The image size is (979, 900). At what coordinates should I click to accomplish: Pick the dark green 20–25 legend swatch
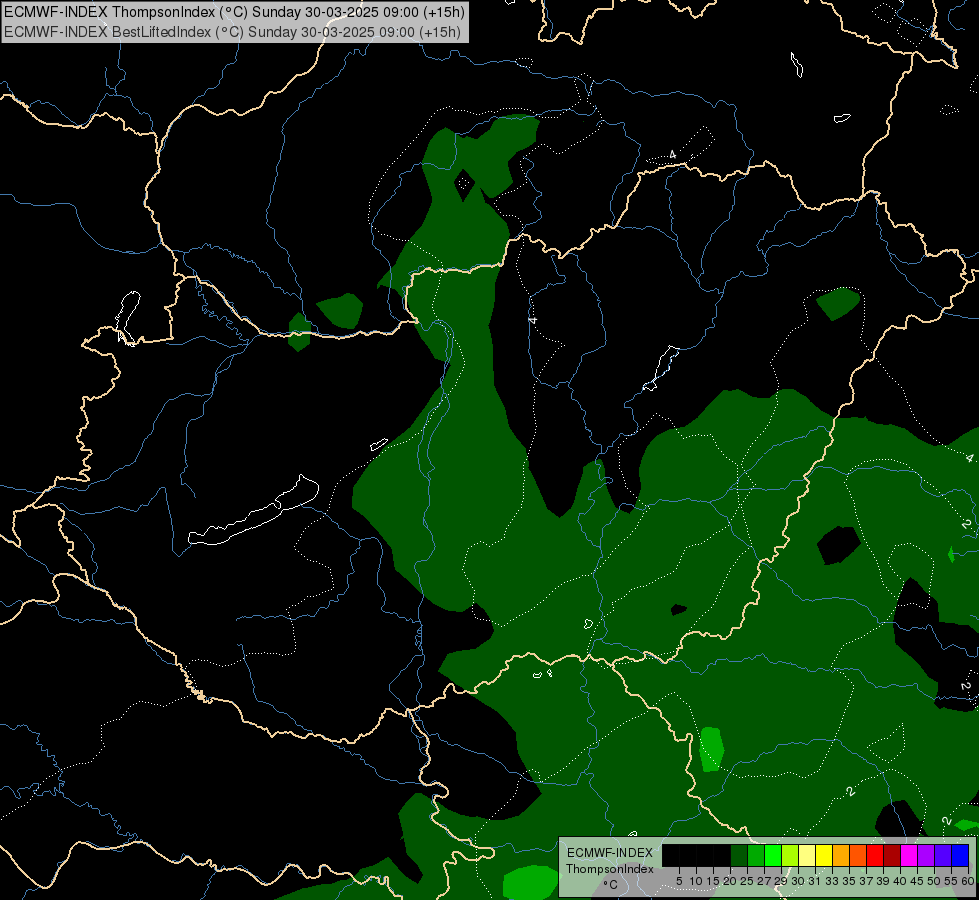tap(739, 855)
